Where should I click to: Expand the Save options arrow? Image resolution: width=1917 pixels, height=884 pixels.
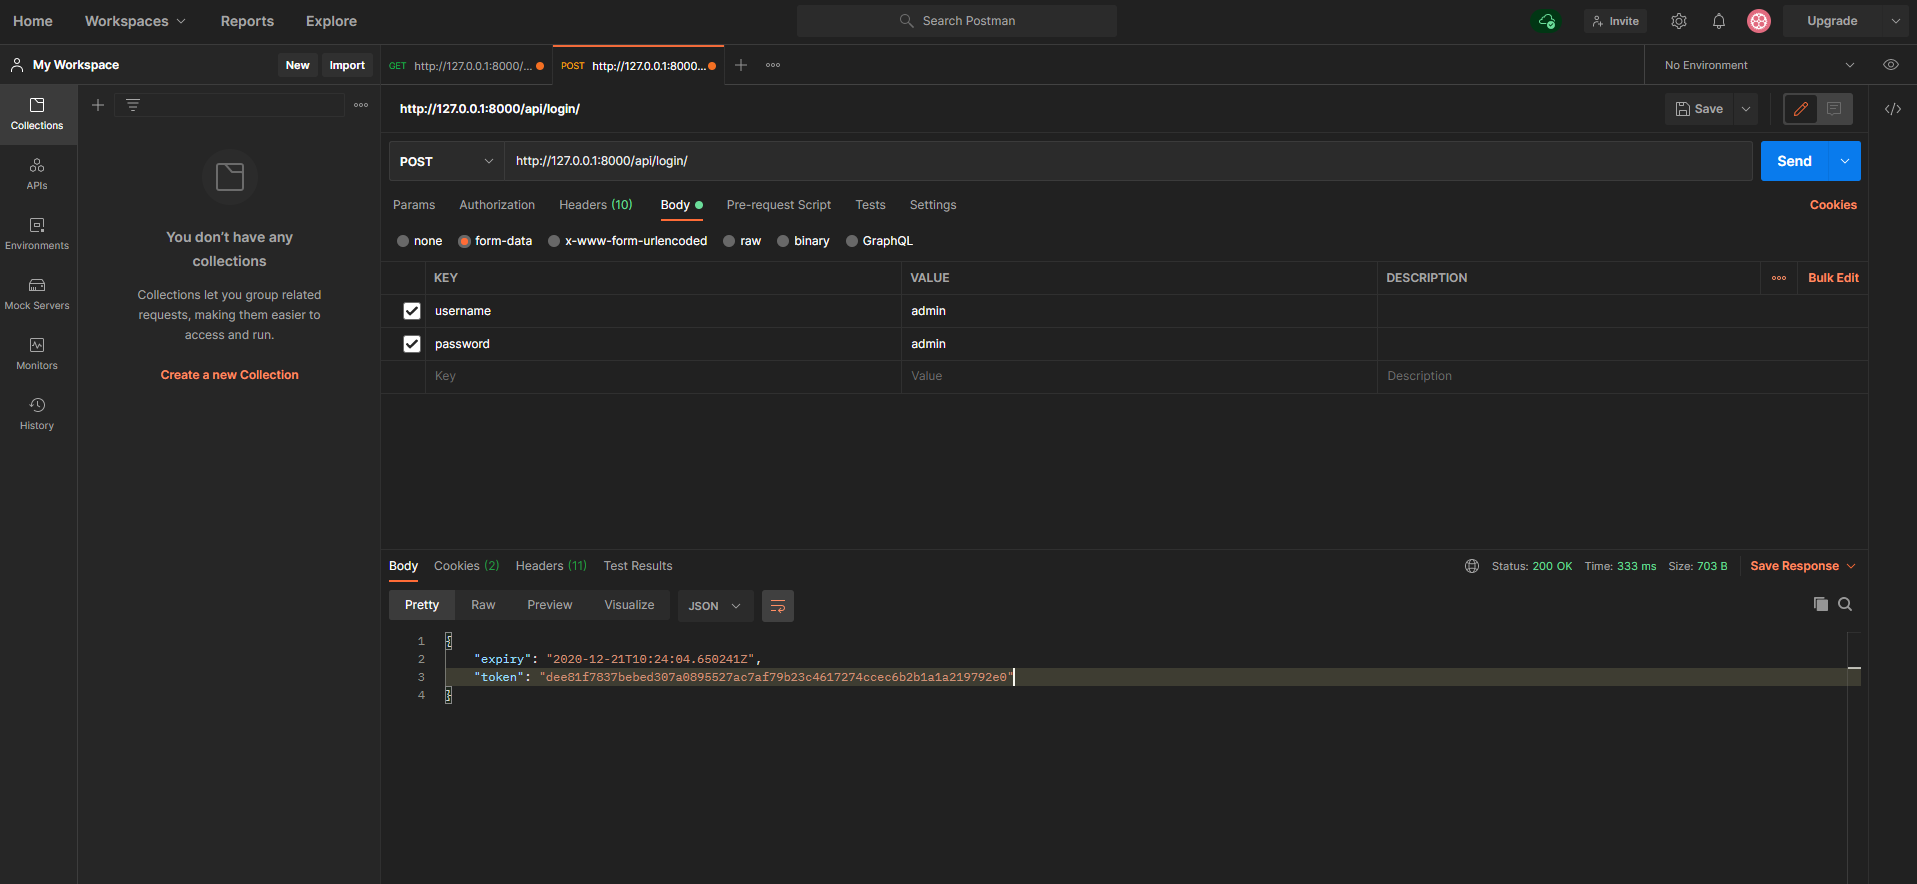pyautogui.click(x=1746, y=109)
